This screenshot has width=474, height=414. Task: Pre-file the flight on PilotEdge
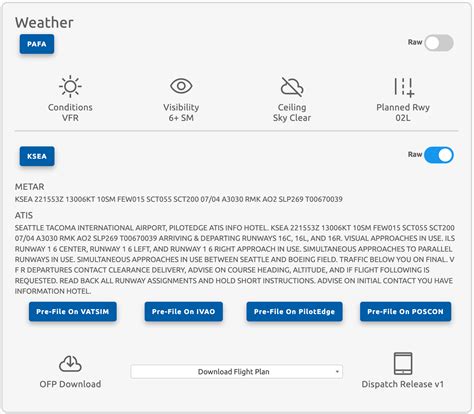[294, 312]
